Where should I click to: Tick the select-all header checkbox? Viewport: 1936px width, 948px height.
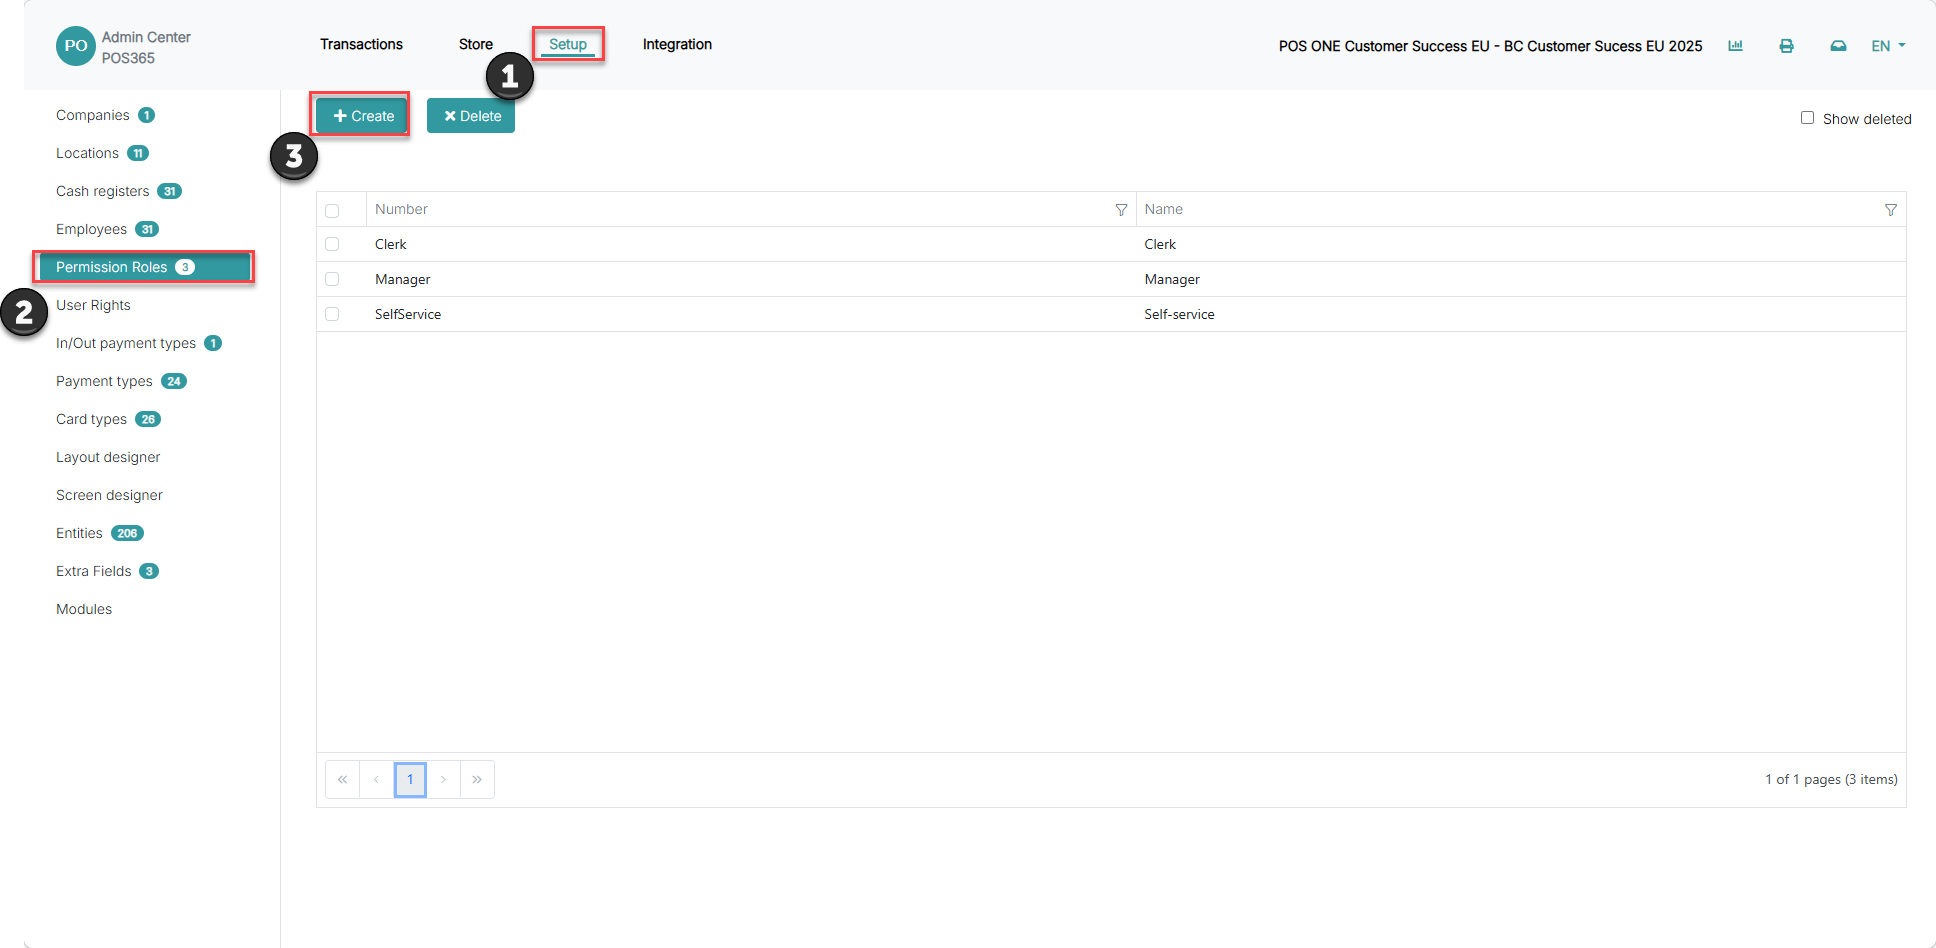point(332,211)
